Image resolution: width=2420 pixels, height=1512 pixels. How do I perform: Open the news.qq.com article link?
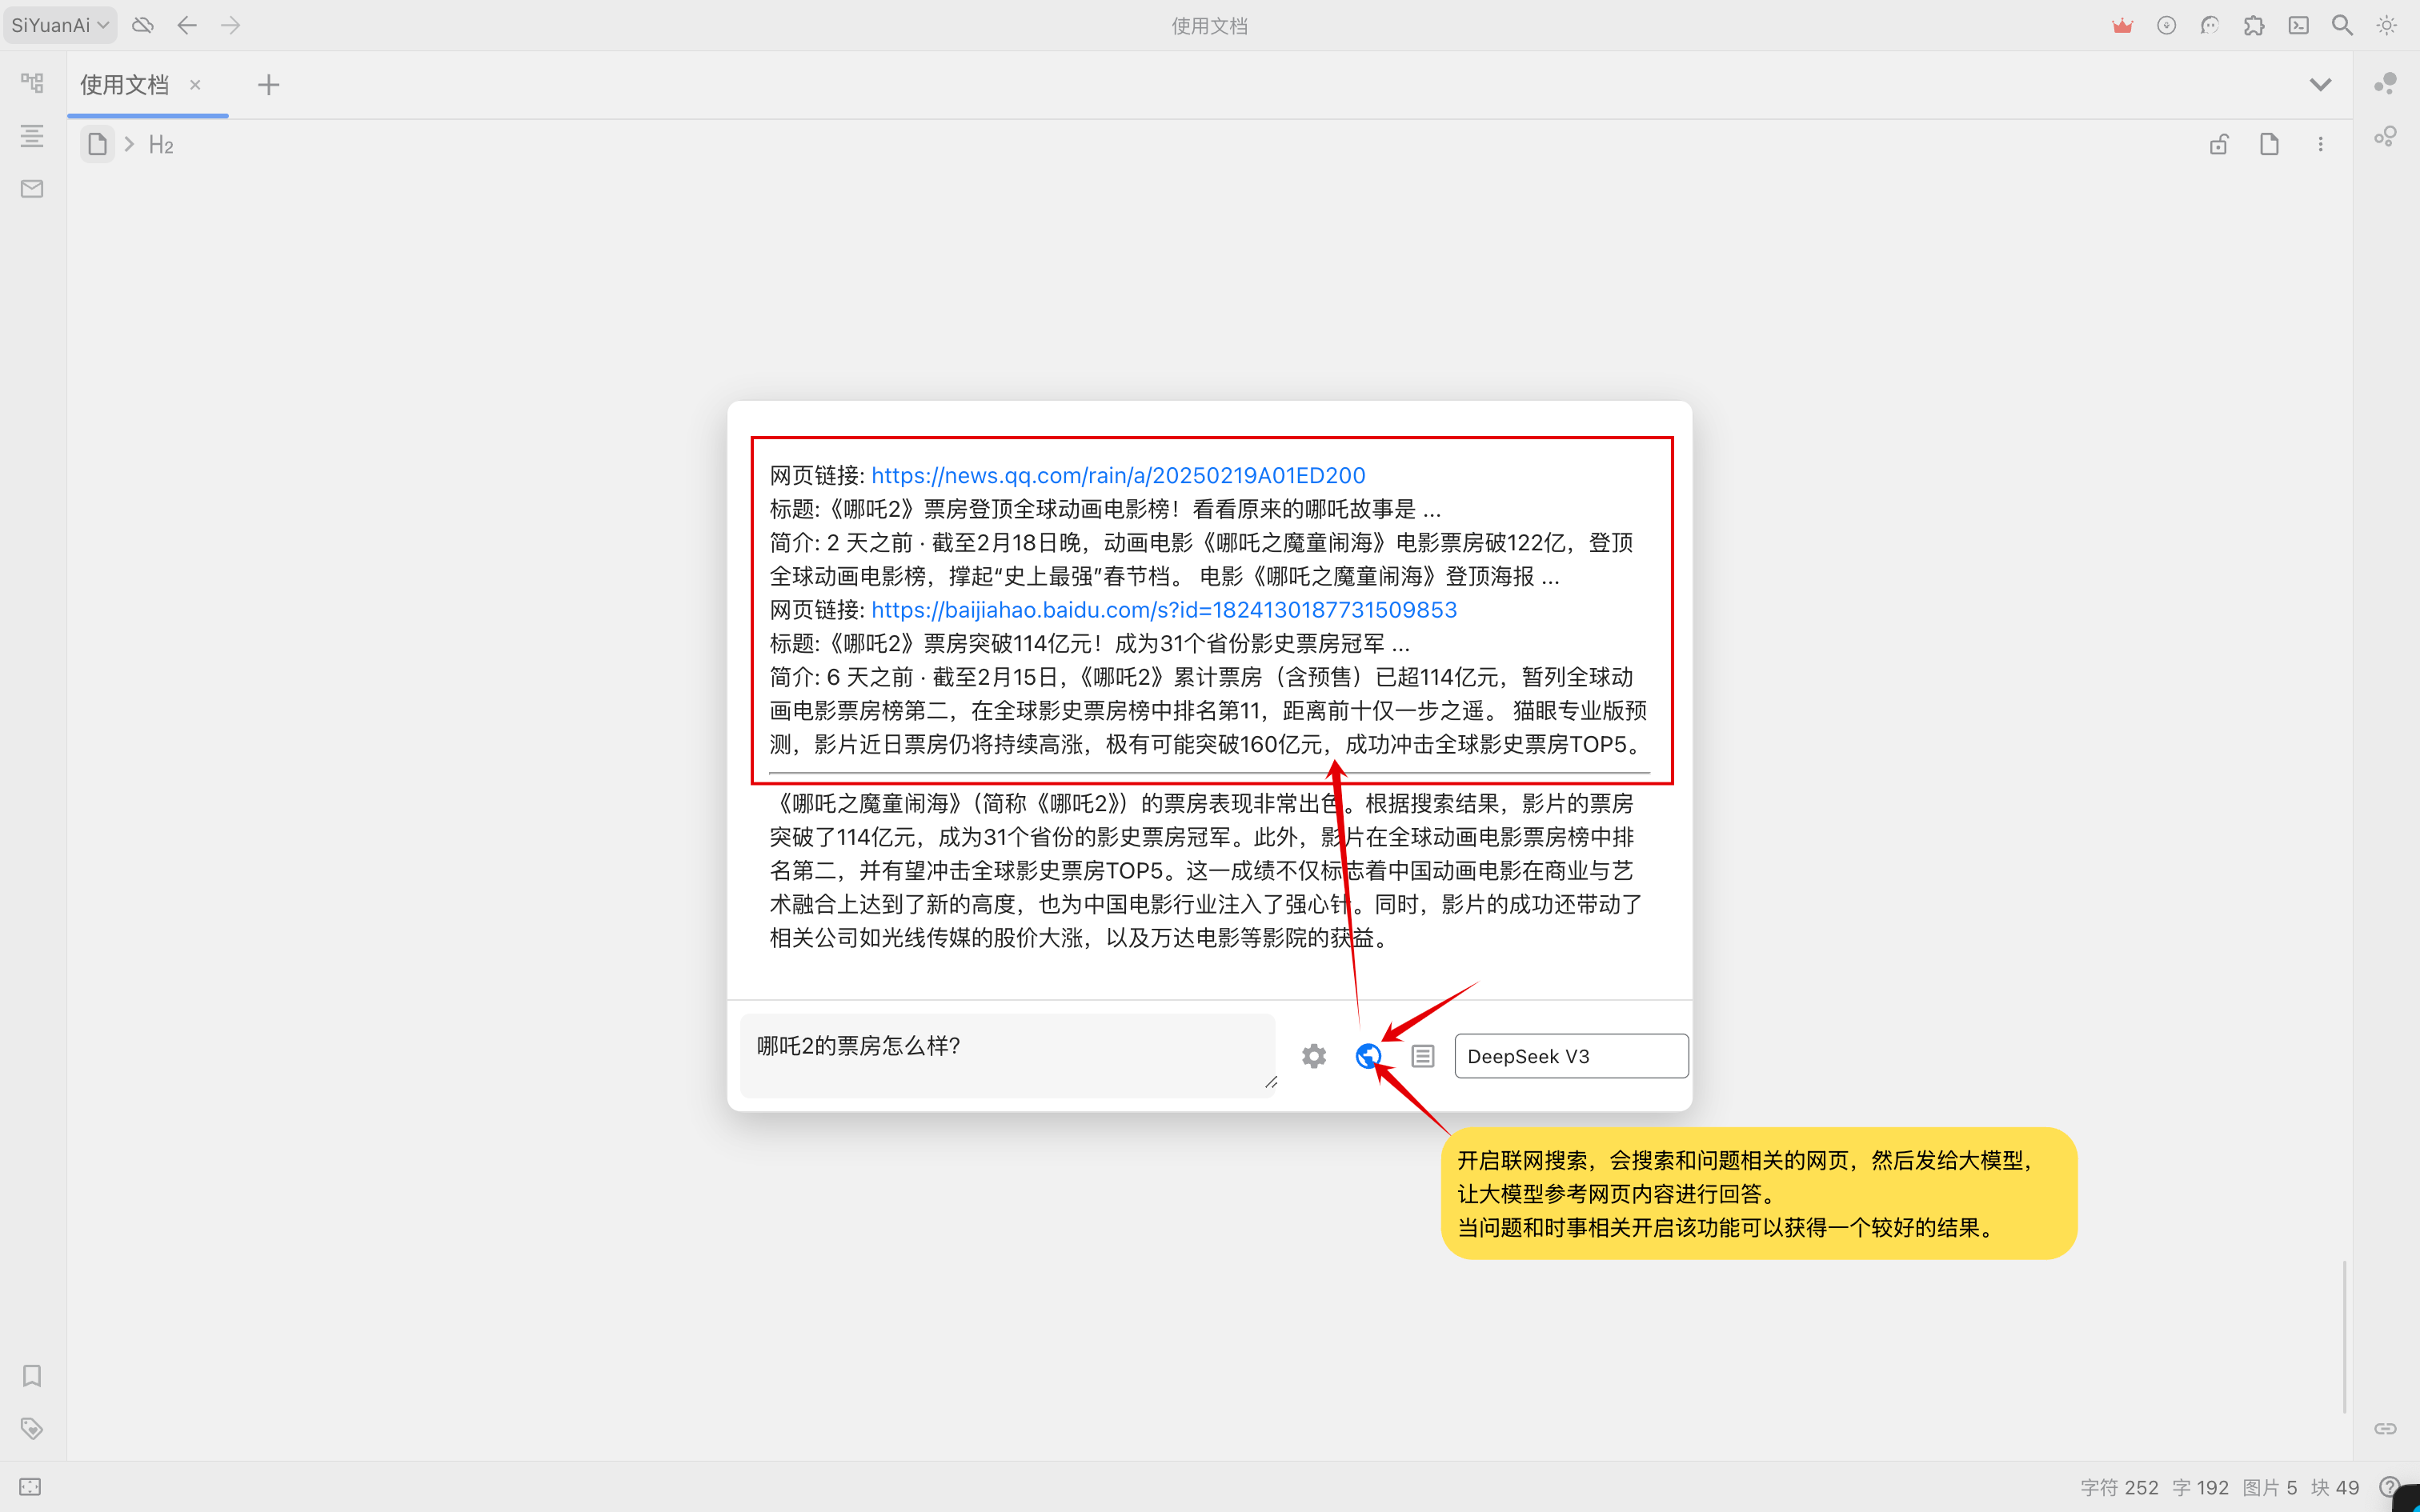[x=1118, y=475]
